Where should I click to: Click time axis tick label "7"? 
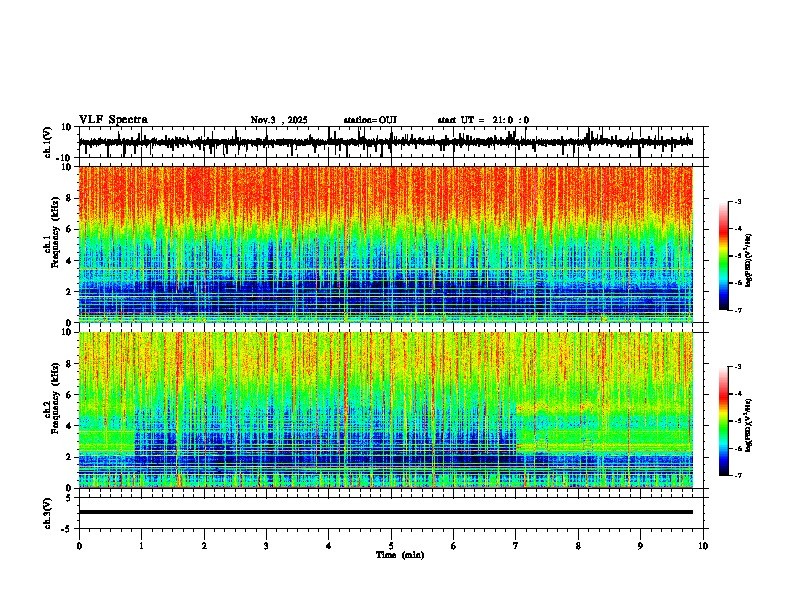(x=516, y=546)
